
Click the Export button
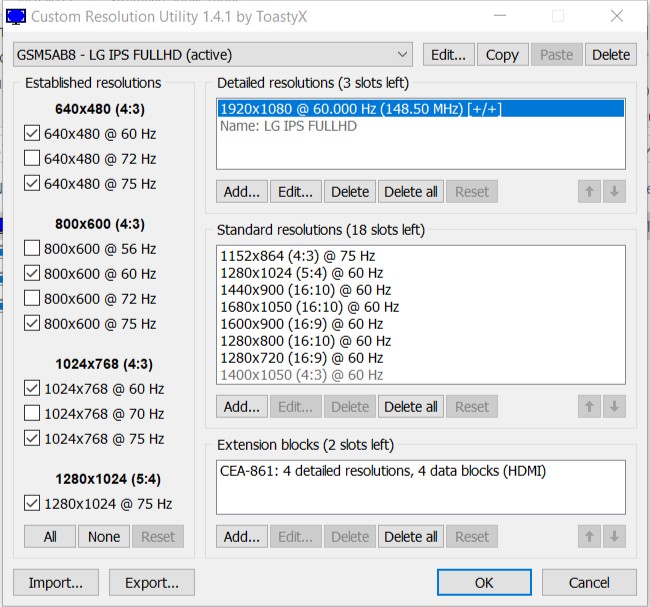pos(152,583)
